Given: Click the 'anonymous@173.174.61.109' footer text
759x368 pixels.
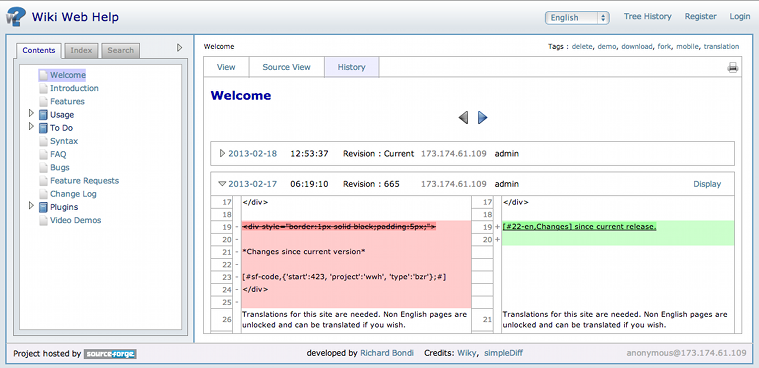Looking at the screenshot, I should (x=686, y=353).
